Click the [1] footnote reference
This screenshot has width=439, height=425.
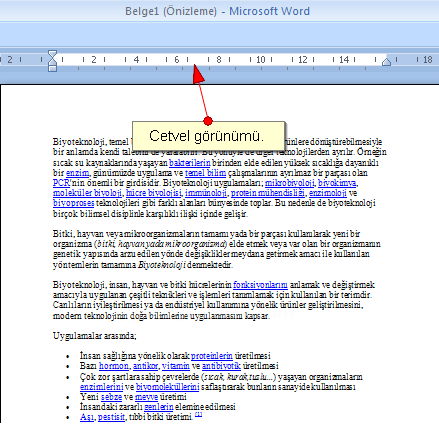point(199,415)
